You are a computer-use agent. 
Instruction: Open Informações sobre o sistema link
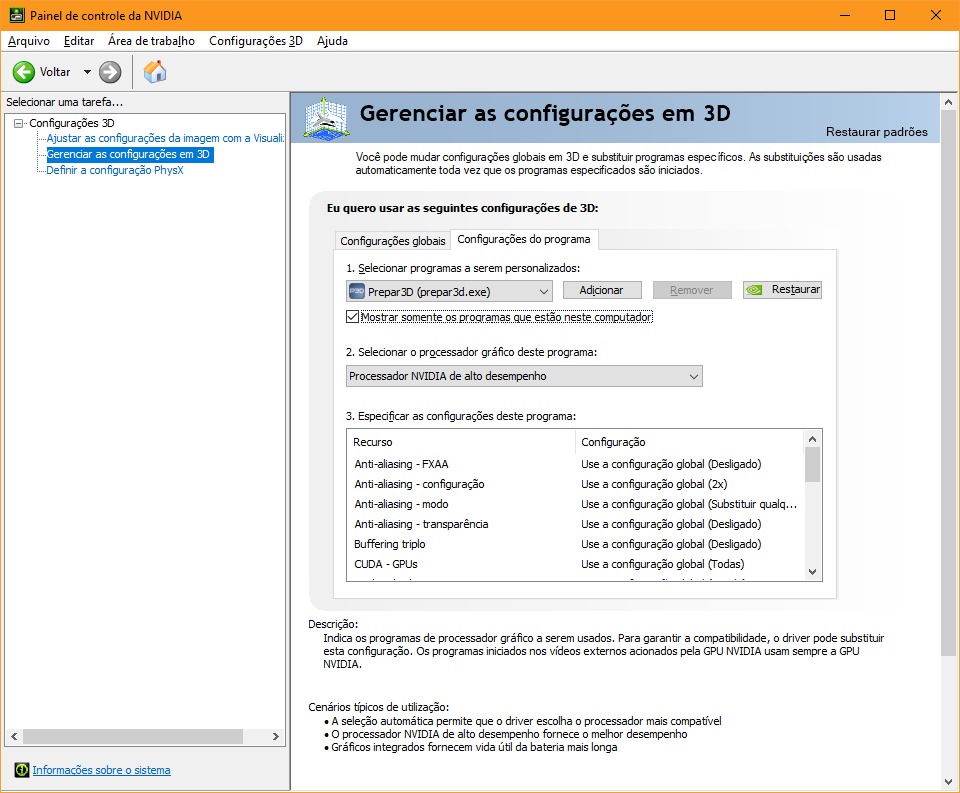click(x=102, y=770)
